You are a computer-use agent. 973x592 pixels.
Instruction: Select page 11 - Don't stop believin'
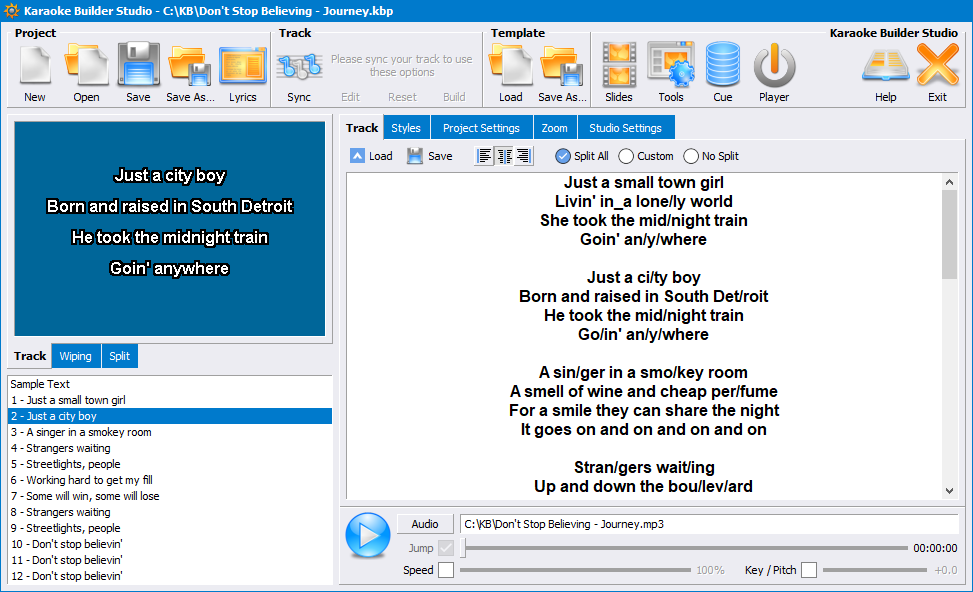coord(169,560)
